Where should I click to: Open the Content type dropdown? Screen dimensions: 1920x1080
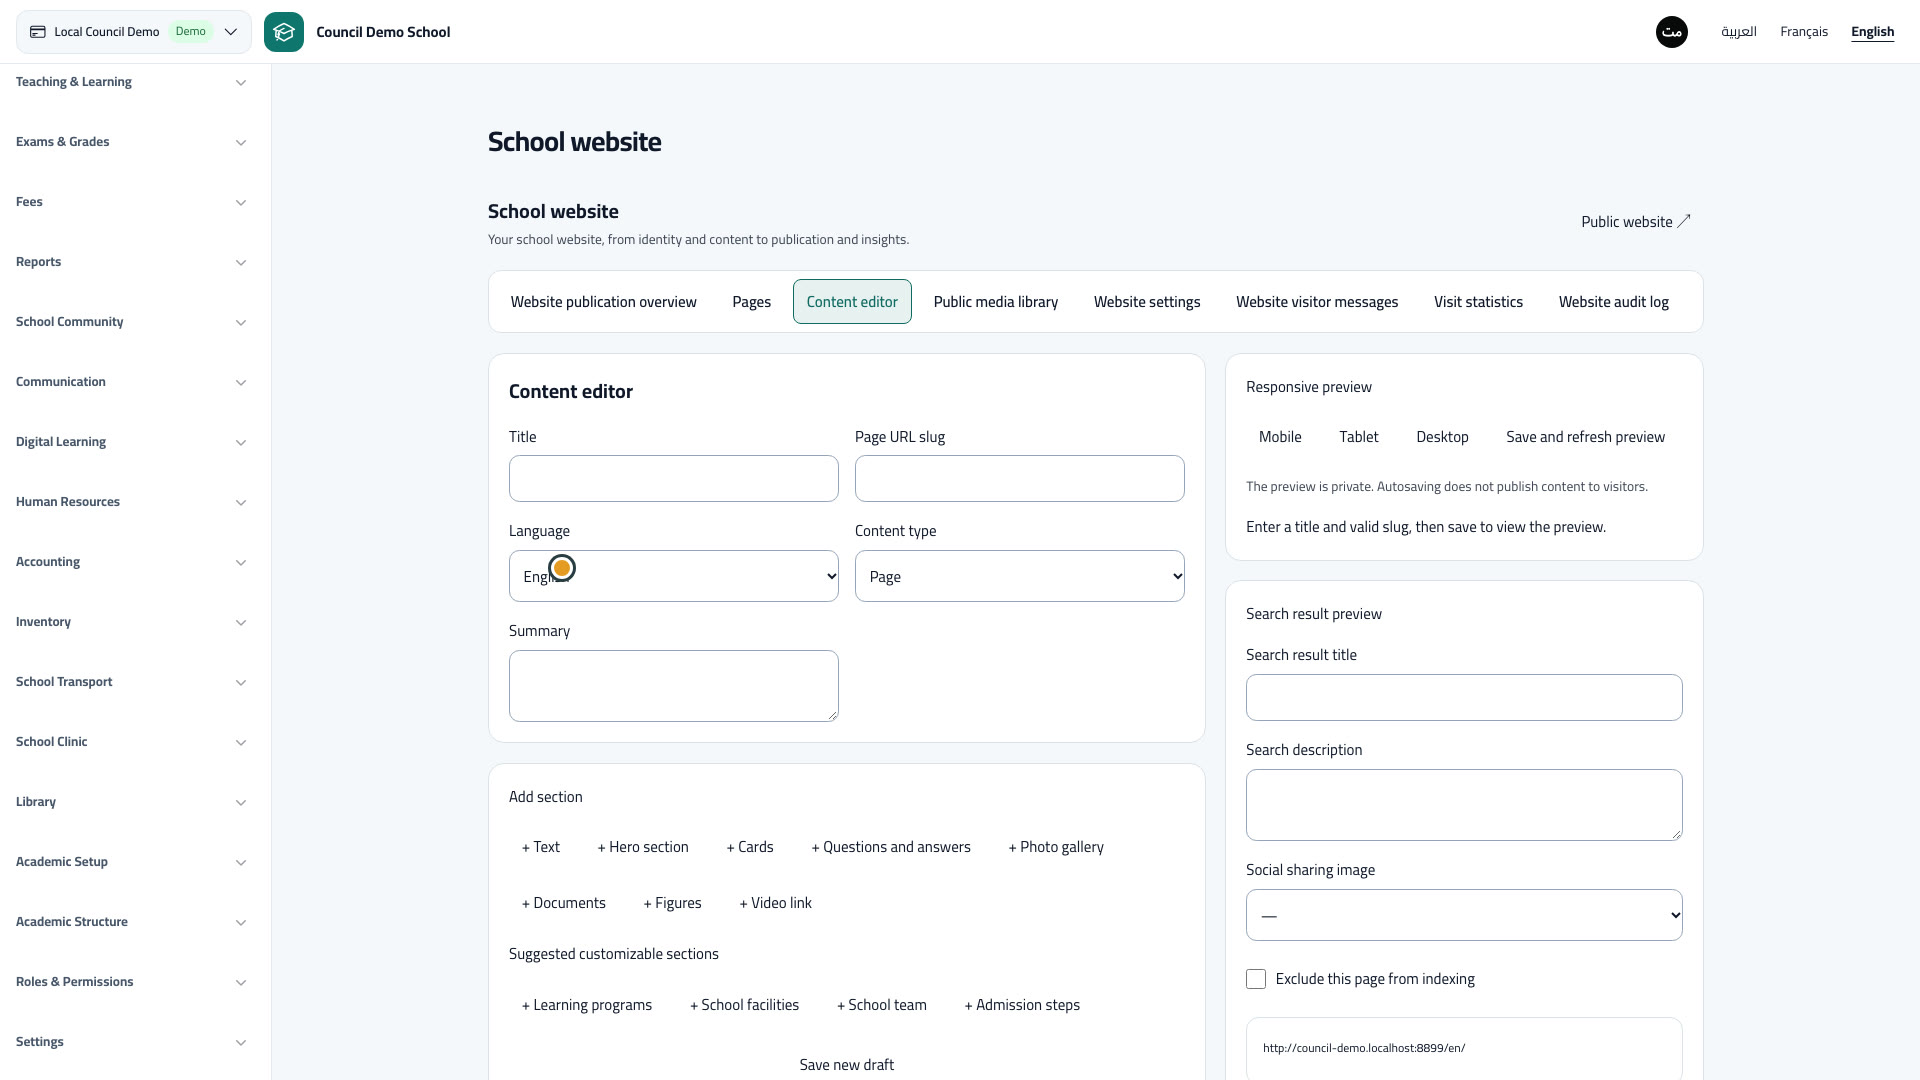[x=1020, y=576]
